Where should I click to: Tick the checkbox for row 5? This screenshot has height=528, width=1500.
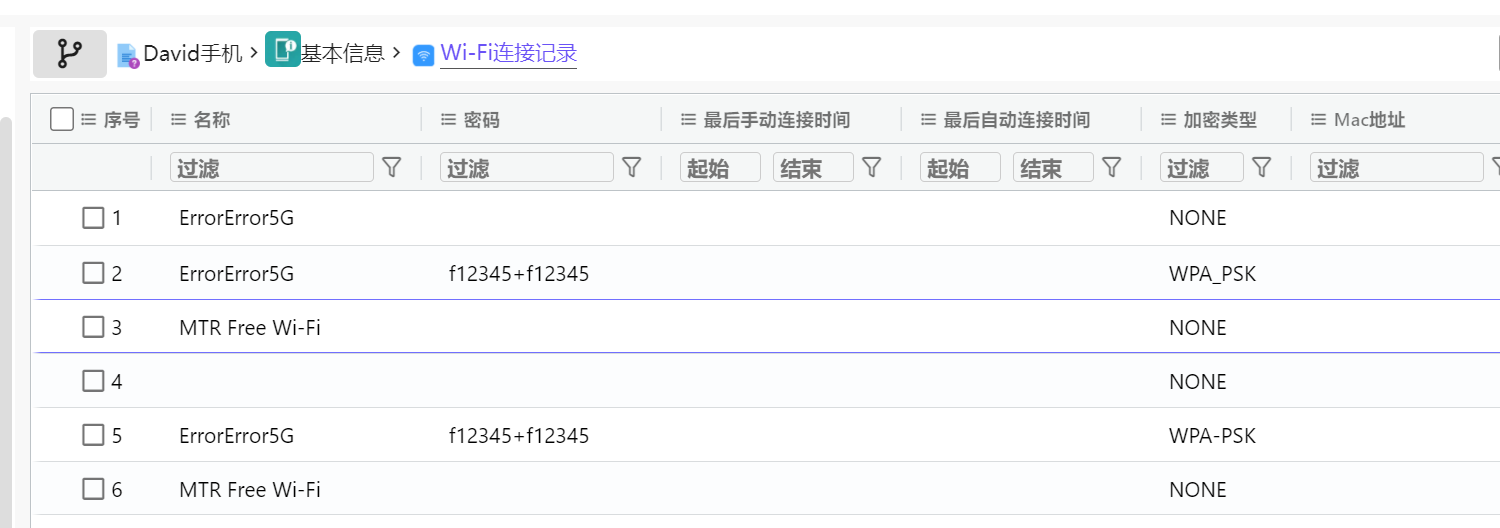93,435
